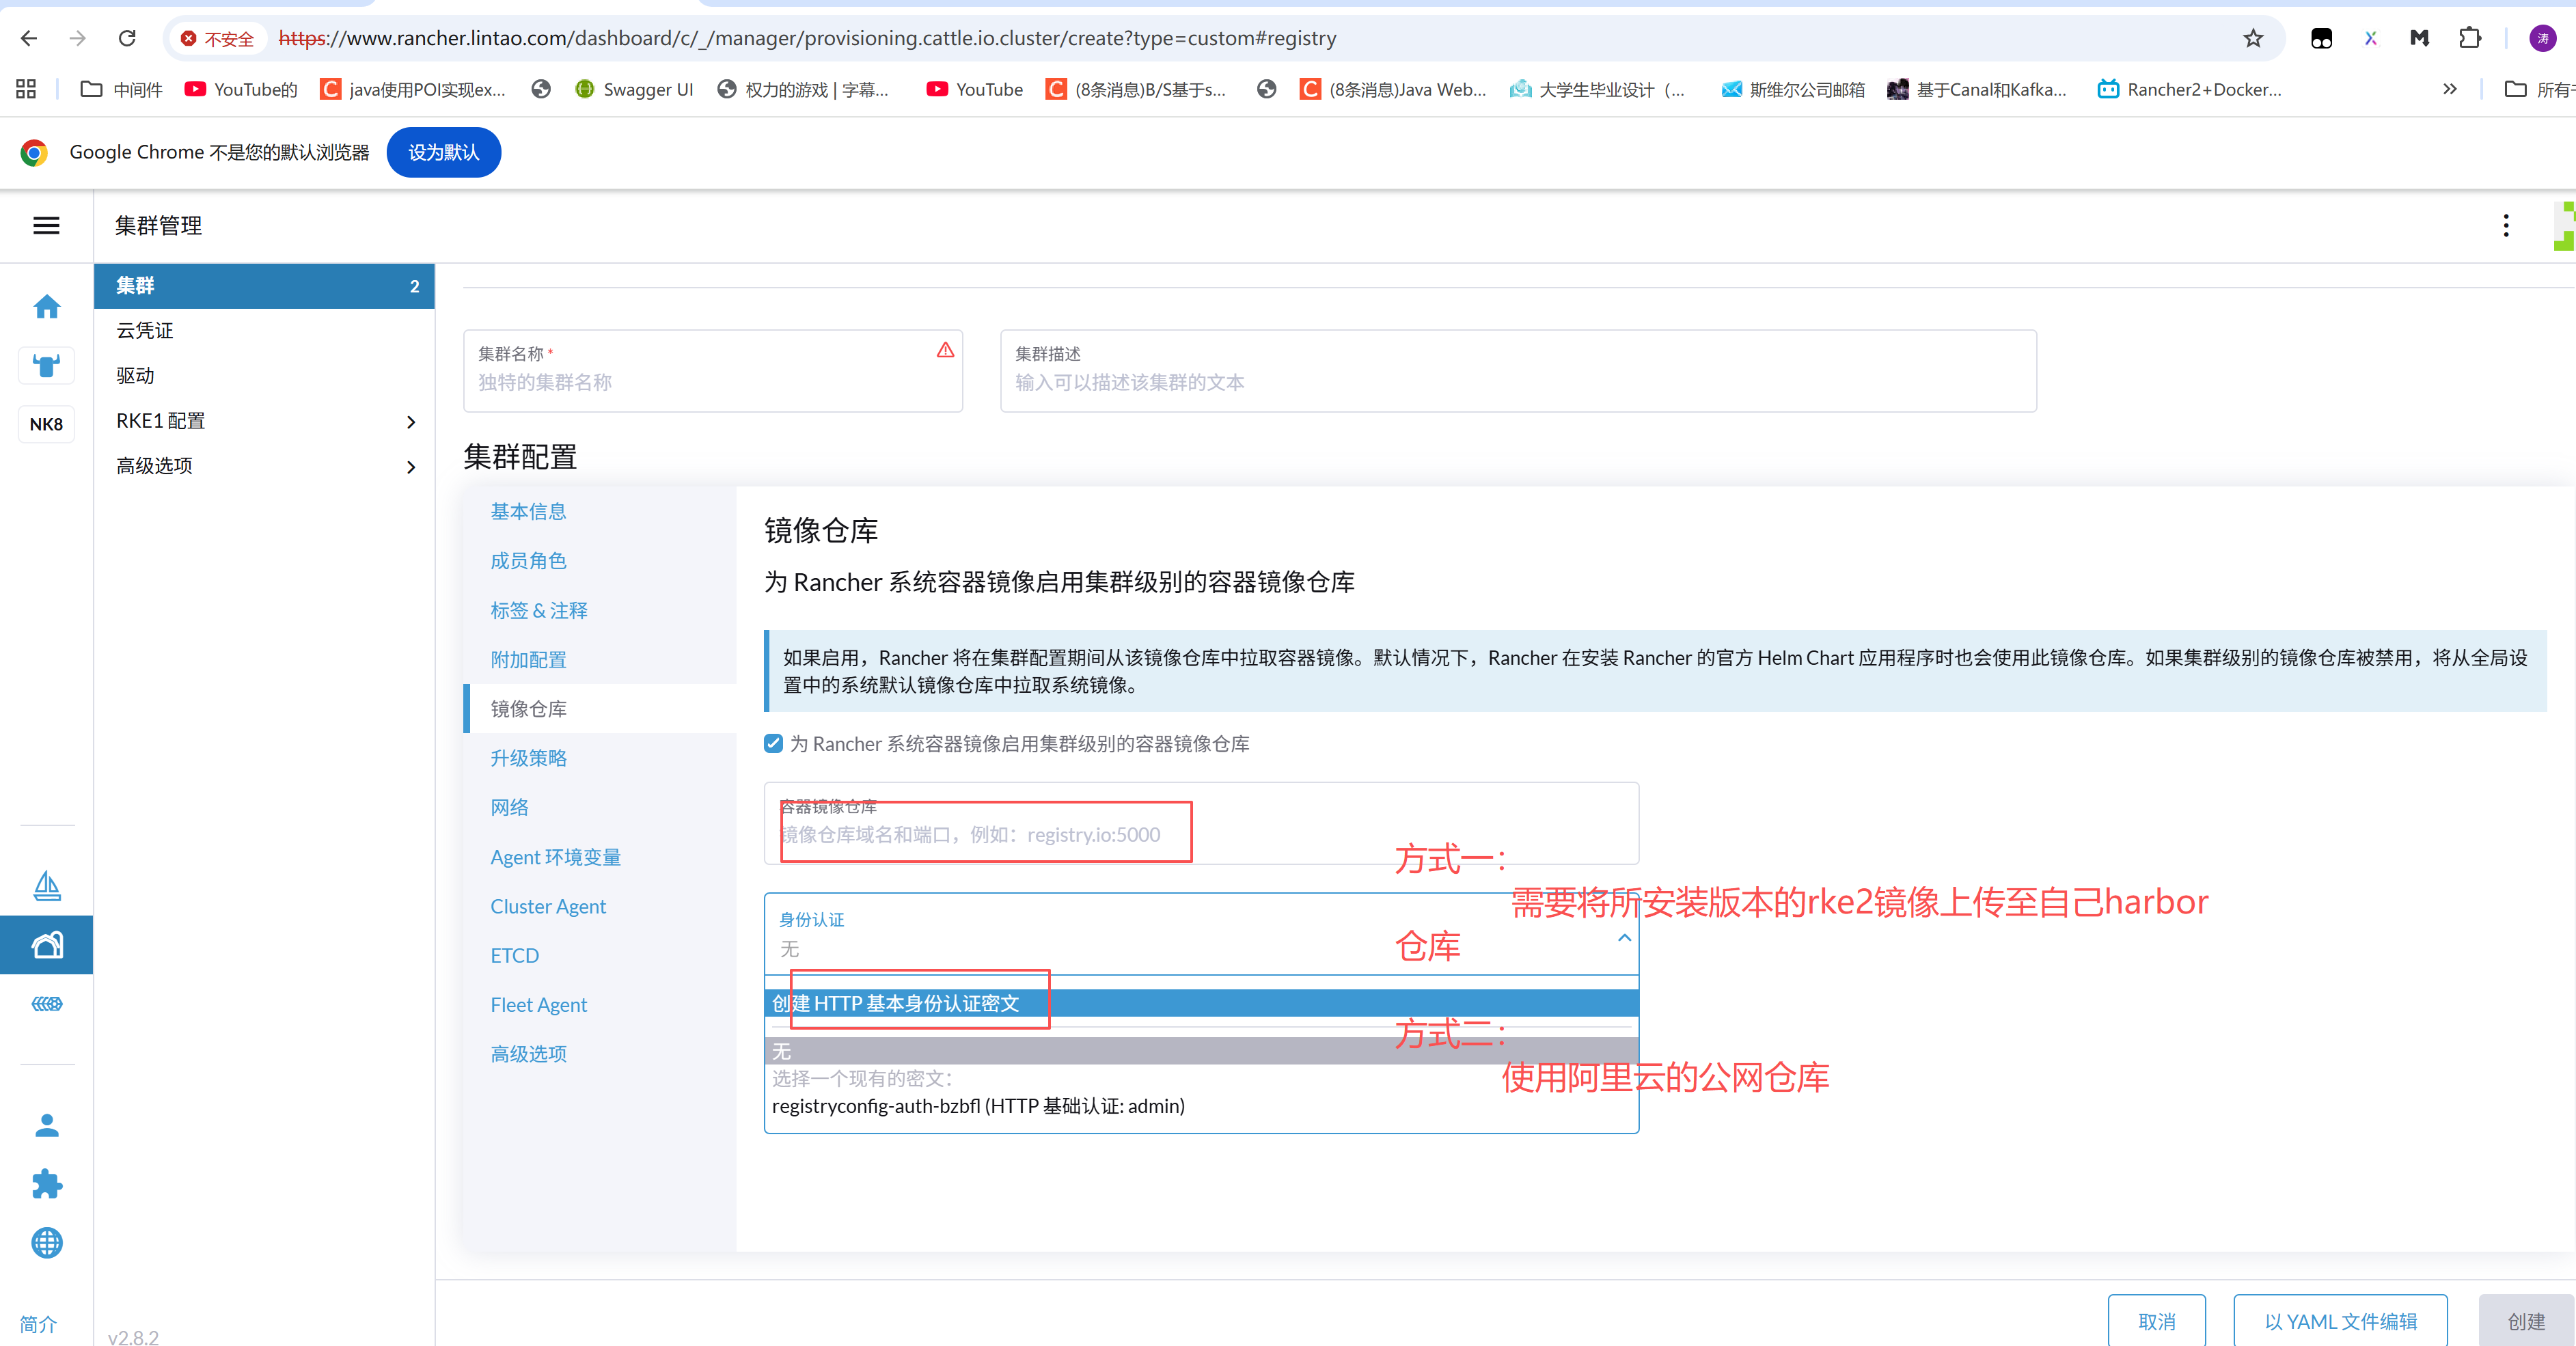Open the NK8 cluster badge
Screen dimensions: 2576x1346
pyautogui.click(x=47, y=424)
